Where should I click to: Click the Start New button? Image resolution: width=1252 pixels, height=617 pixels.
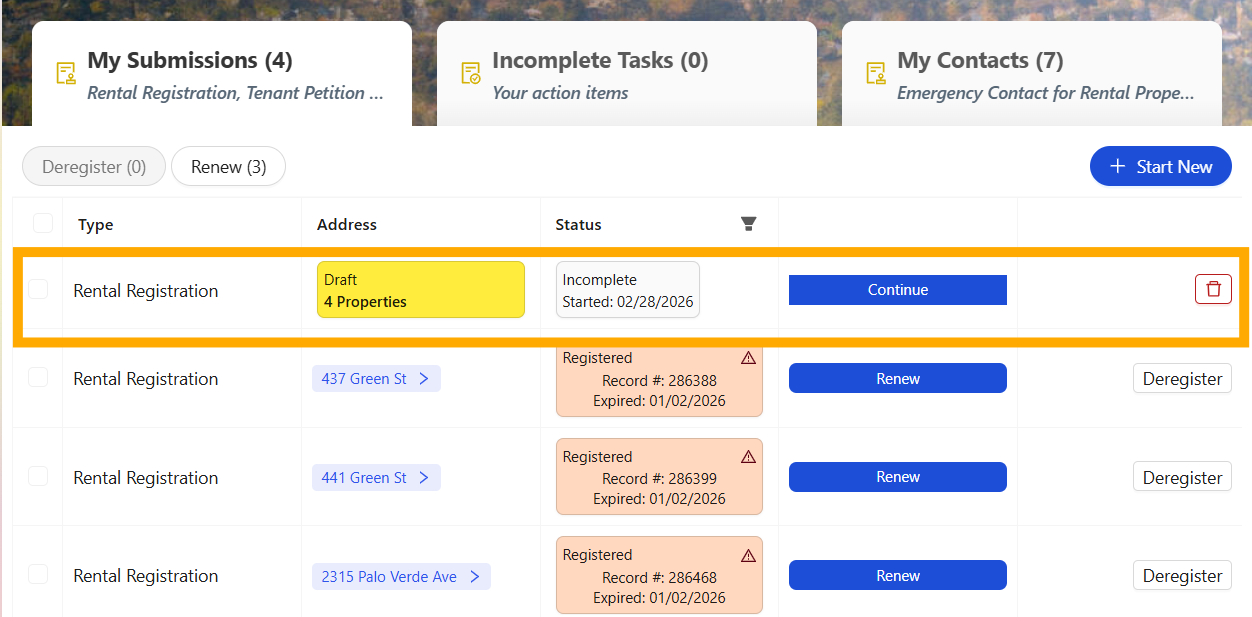[1161, 167]
